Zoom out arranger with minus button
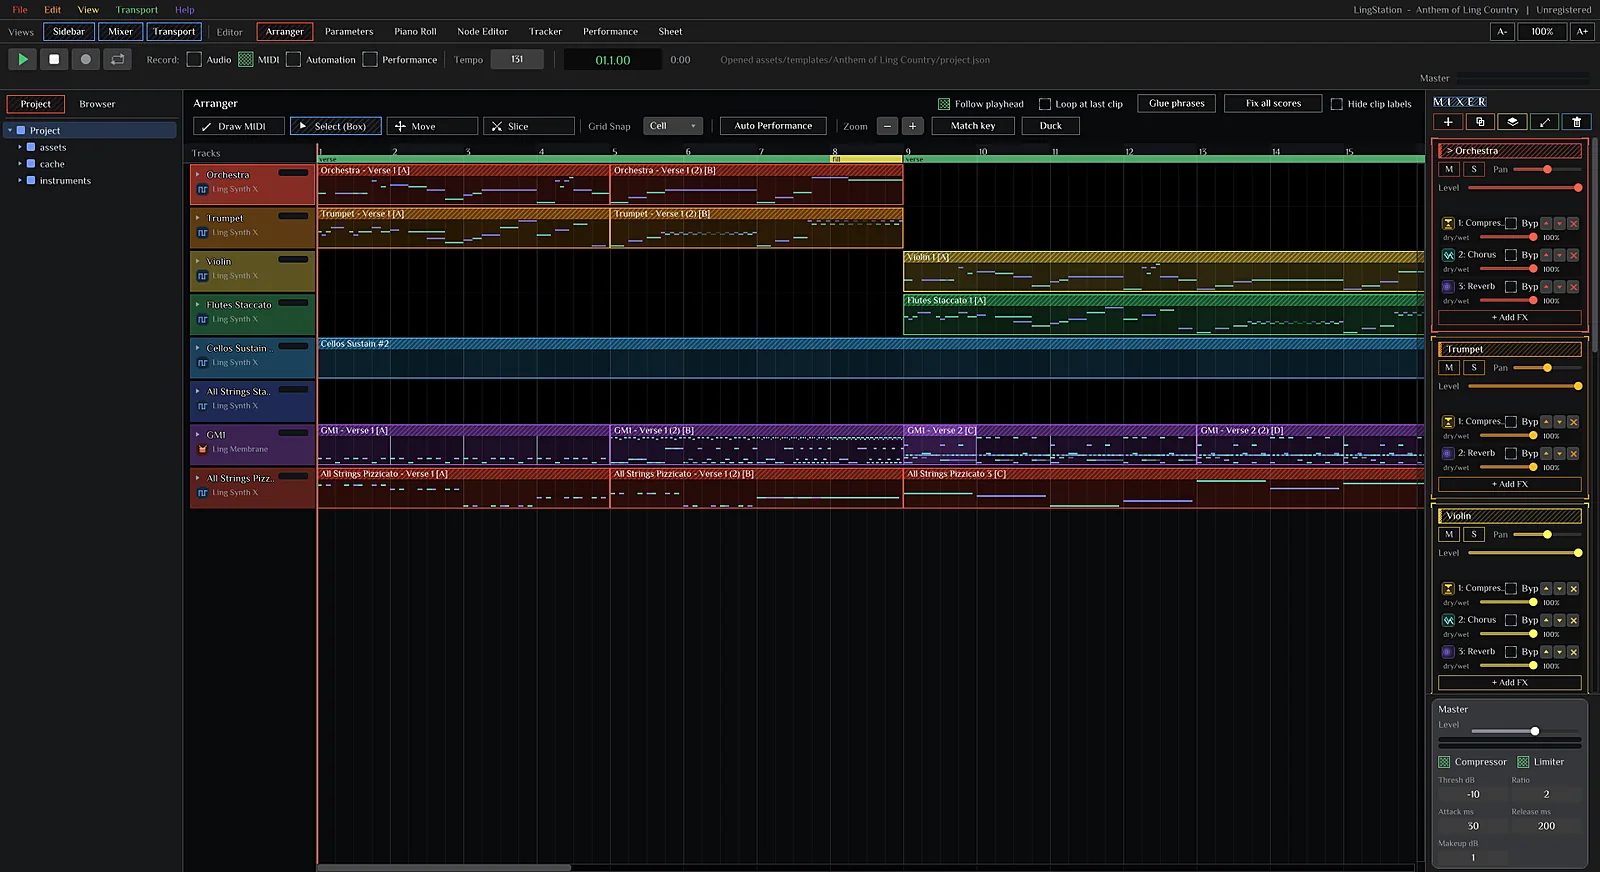 click(x=887, y=126)
